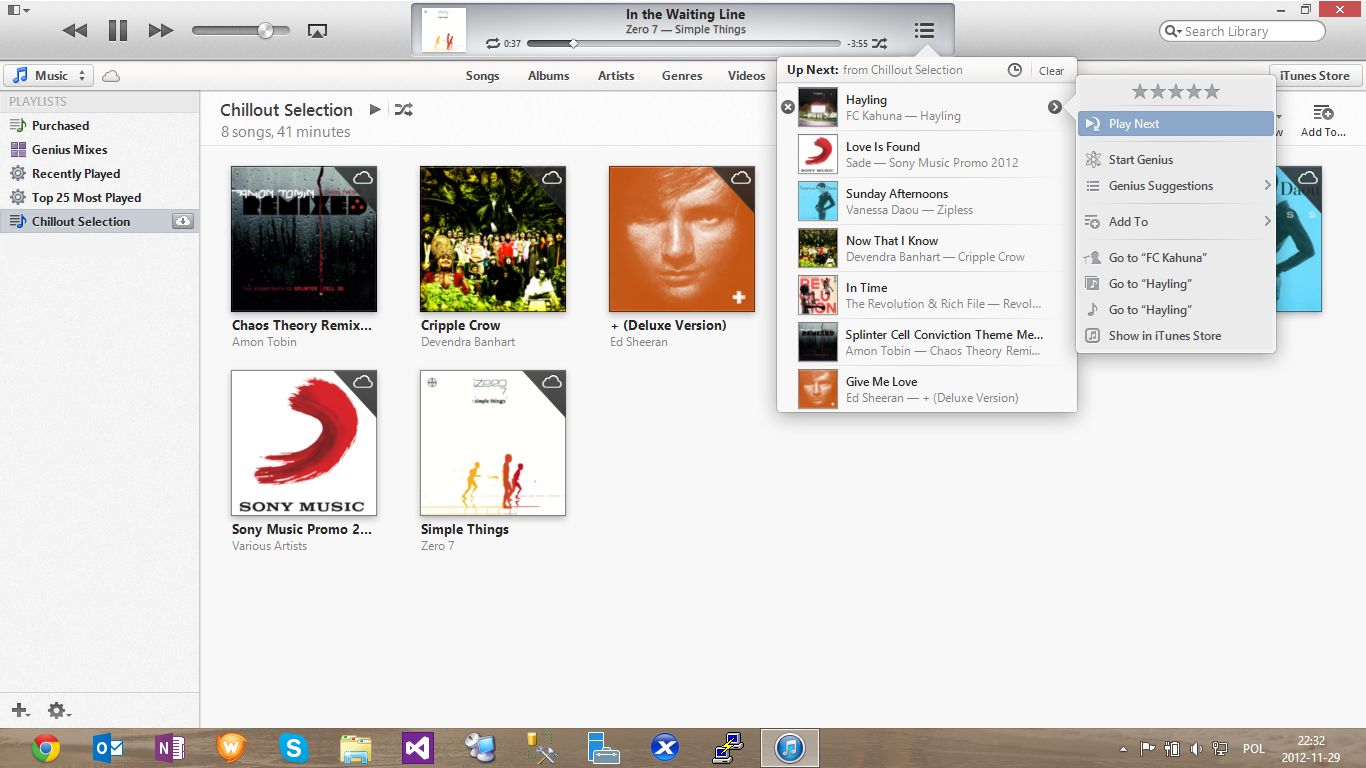This screenshot has height=768, width=1366.
Task: Show hidden tray icons arrow
Action: tap(1123, 748)
